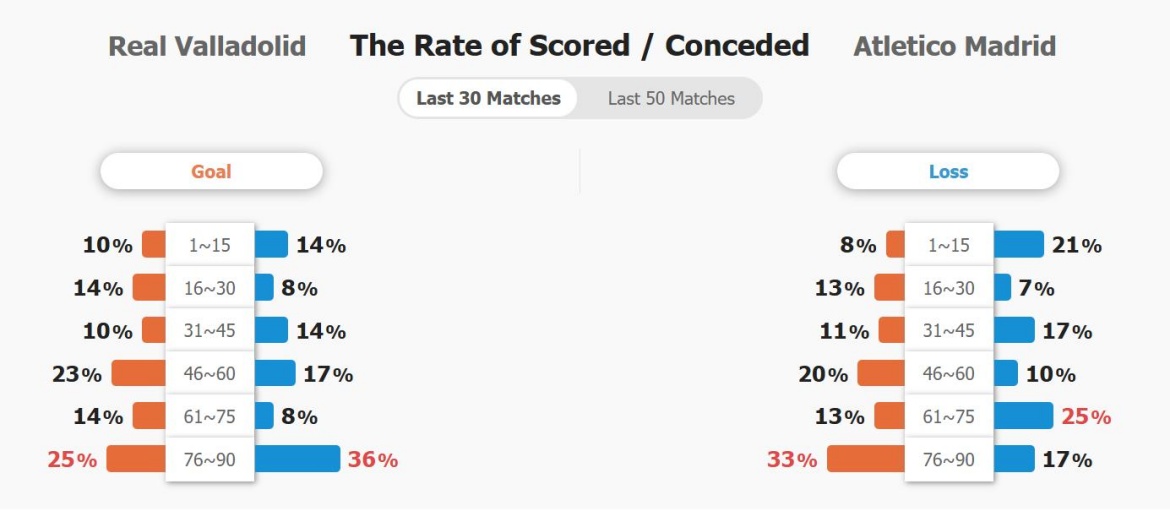Click orange 20% bar in Loss chart
Screen dimensions: 1170x511
pos(881,373)
